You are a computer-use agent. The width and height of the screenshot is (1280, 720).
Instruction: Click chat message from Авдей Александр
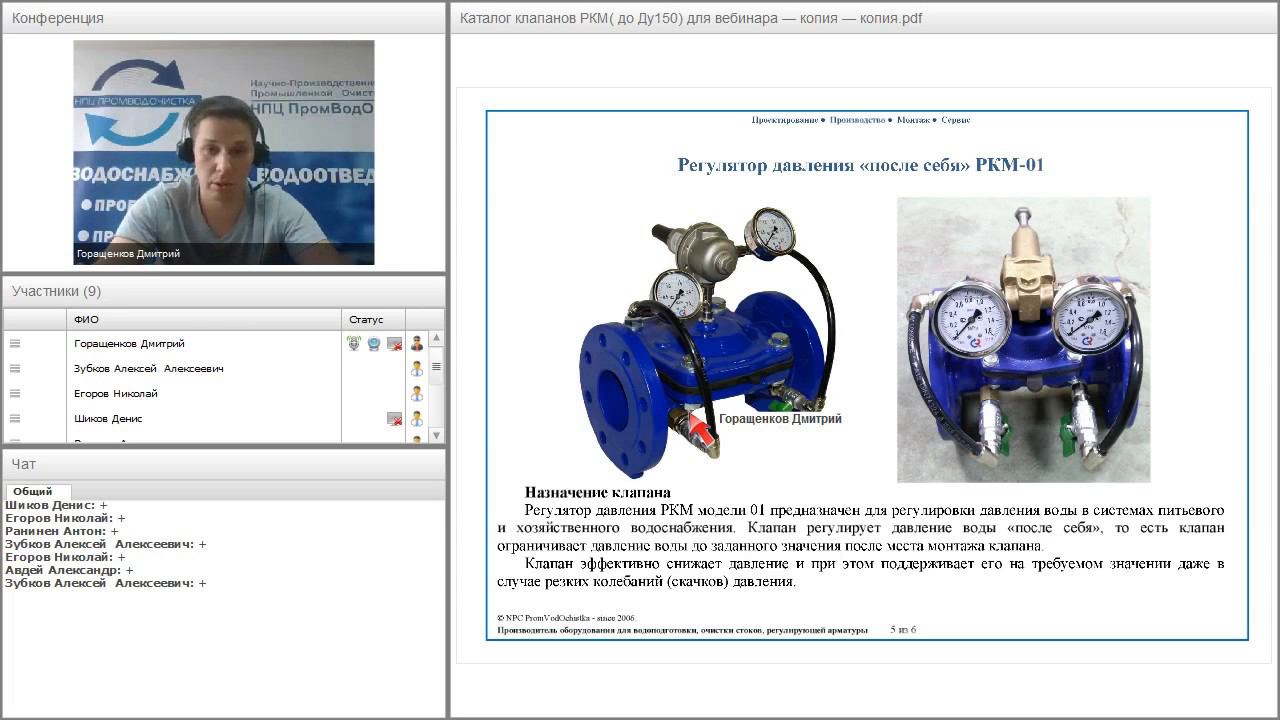(x=69, y=570)
